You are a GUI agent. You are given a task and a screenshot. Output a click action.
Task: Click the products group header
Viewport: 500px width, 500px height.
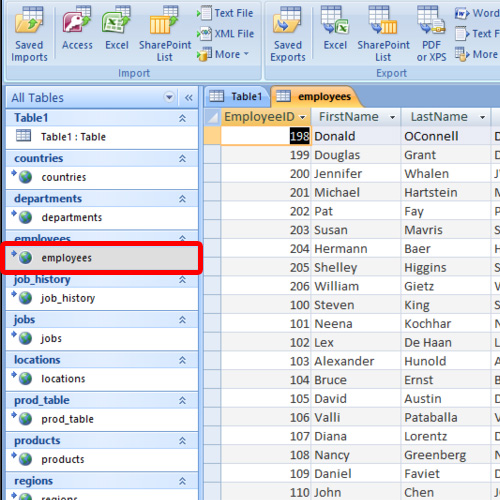point(102,441)
